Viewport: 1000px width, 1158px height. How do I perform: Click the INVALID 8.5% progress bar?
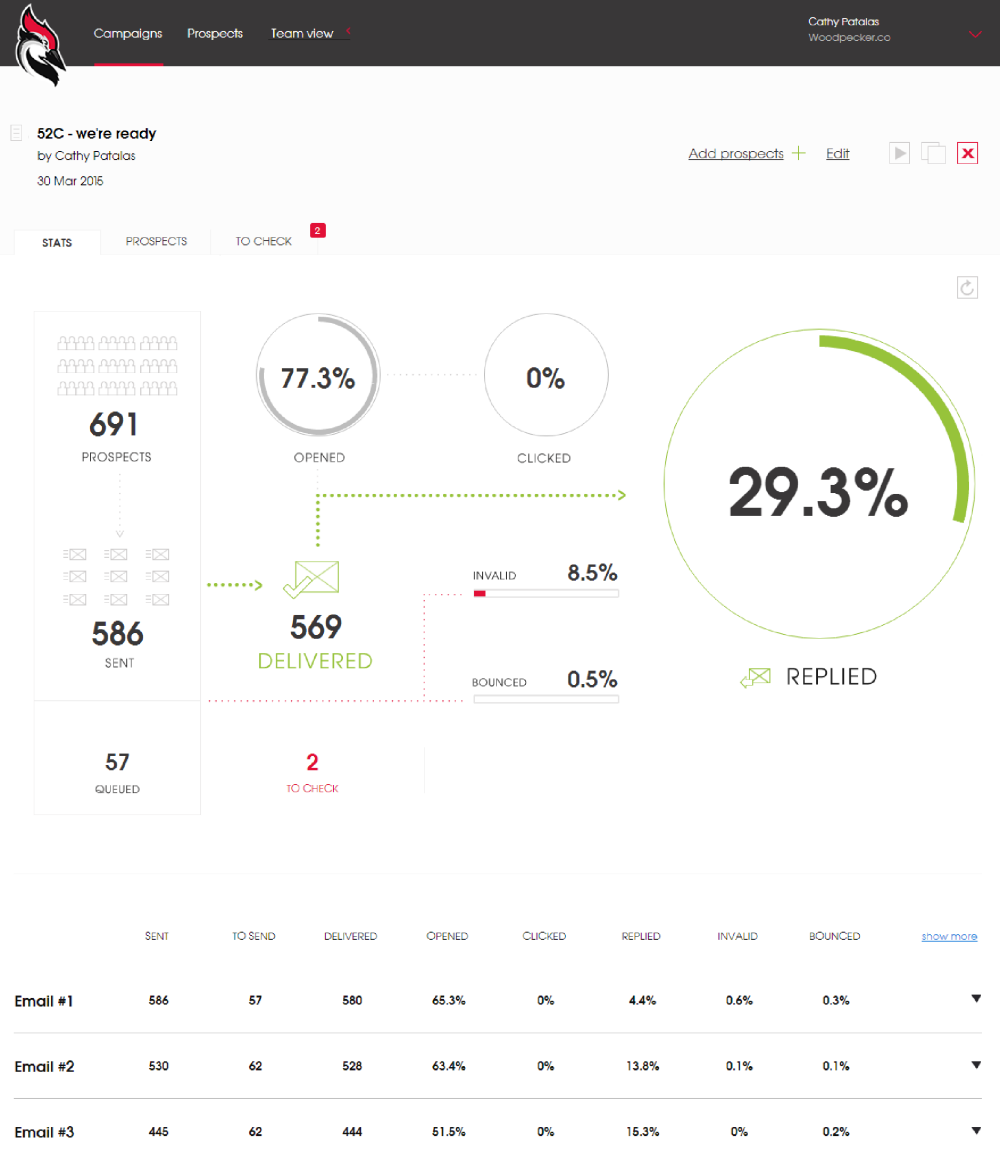point(546,593)
